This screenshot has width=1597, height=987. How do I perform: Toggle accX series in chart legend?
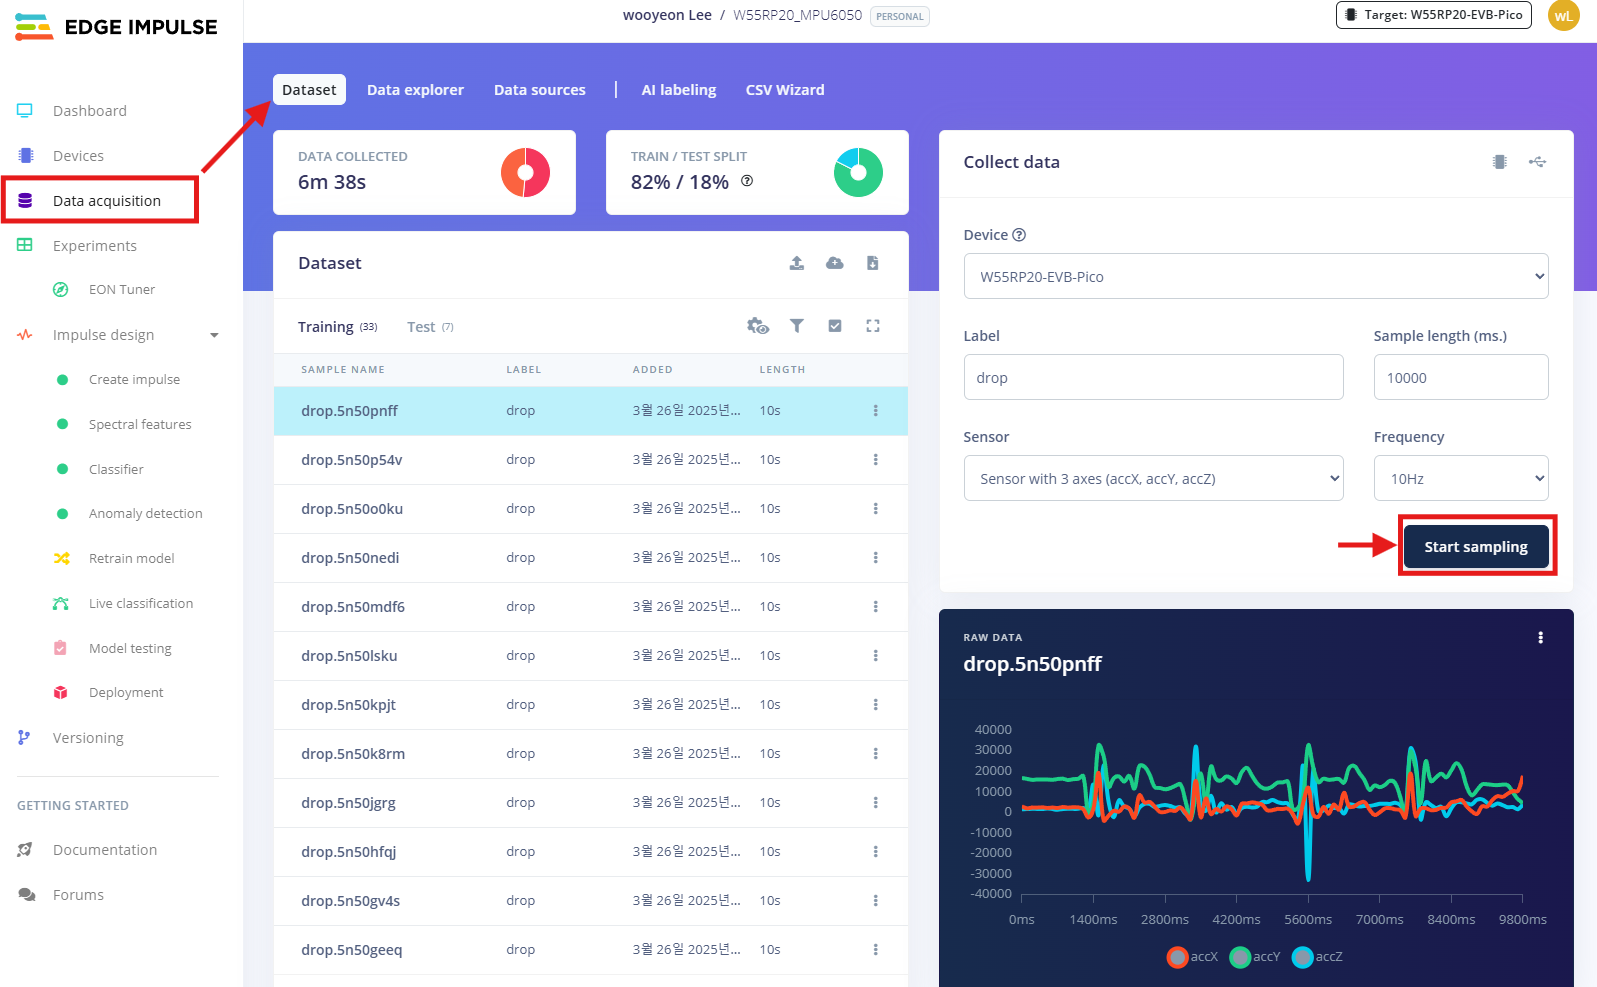click(1178, 957)
